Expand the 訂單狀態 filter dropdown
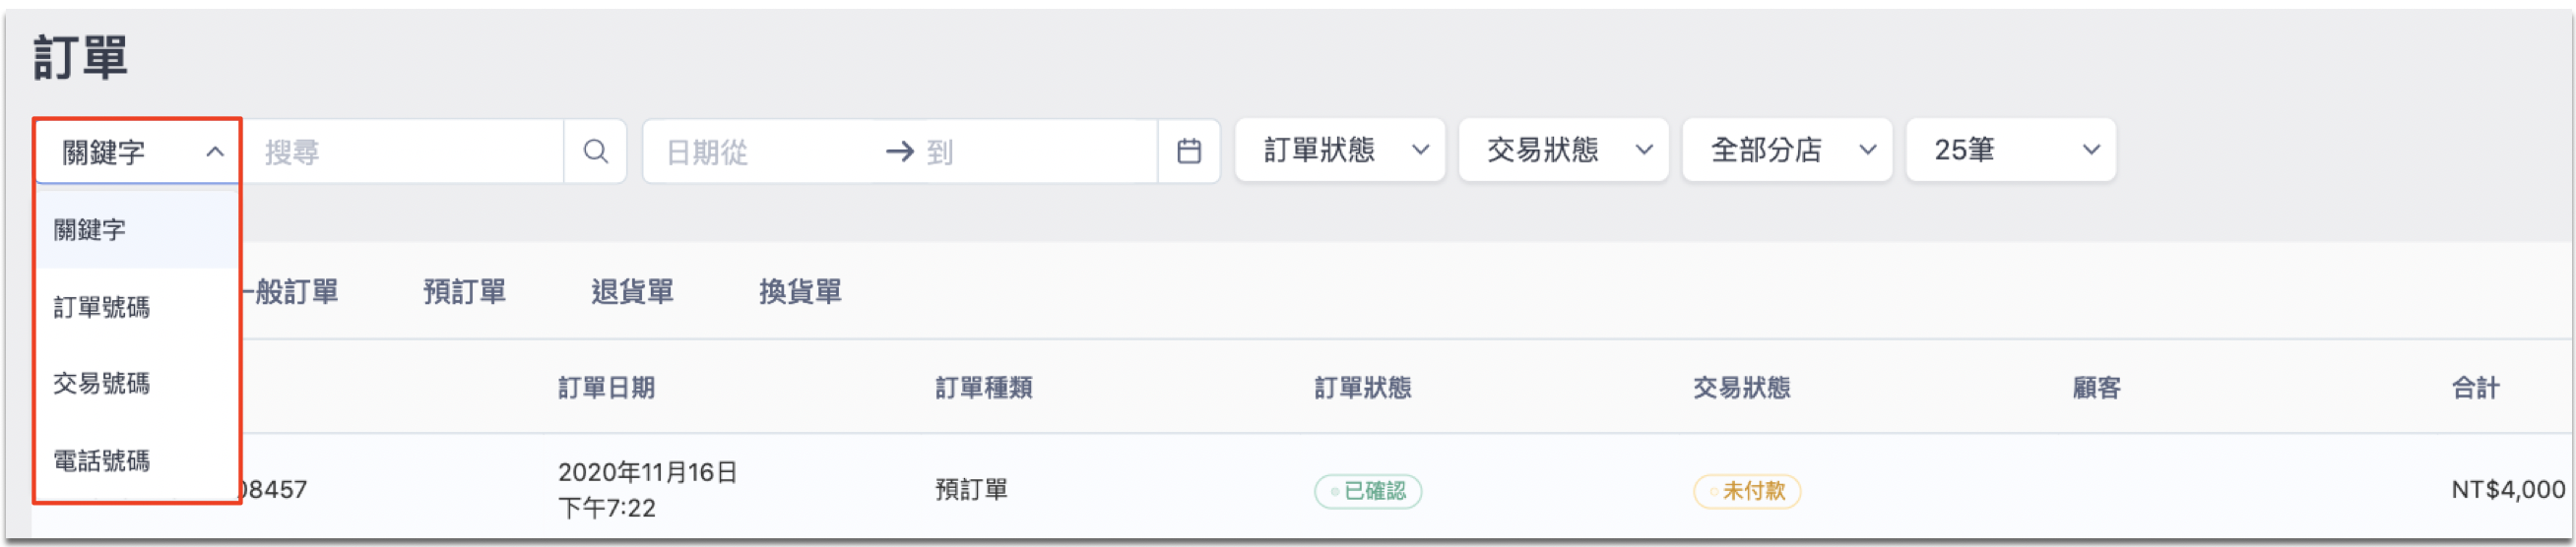The height and width of the screenshot is (547, 2576). (x=1339, y=150)
